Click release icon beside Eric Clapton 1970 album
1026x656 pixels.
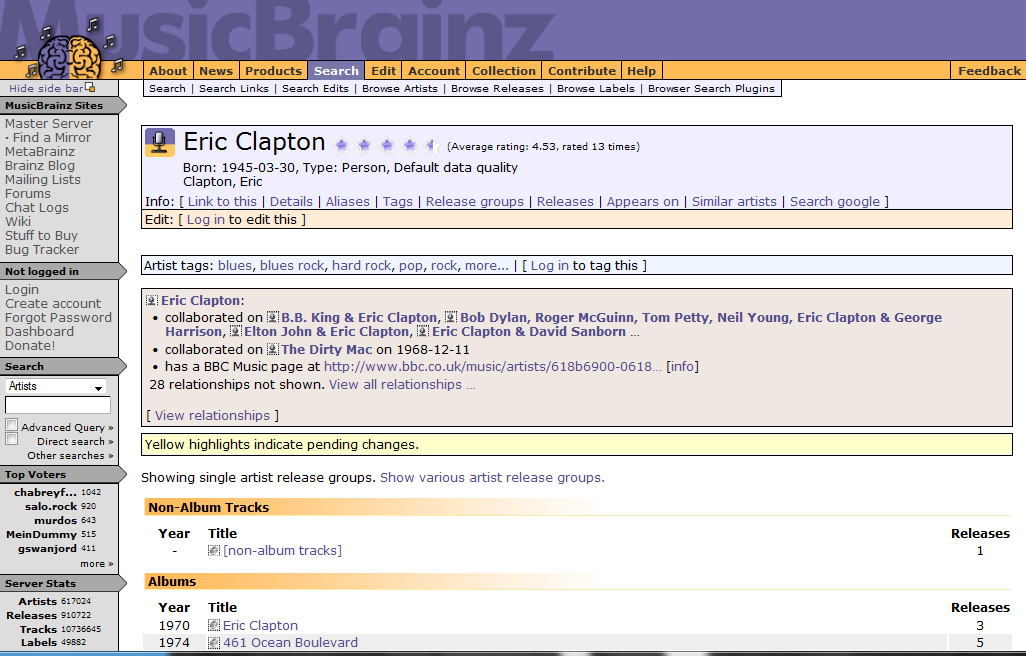214,625
